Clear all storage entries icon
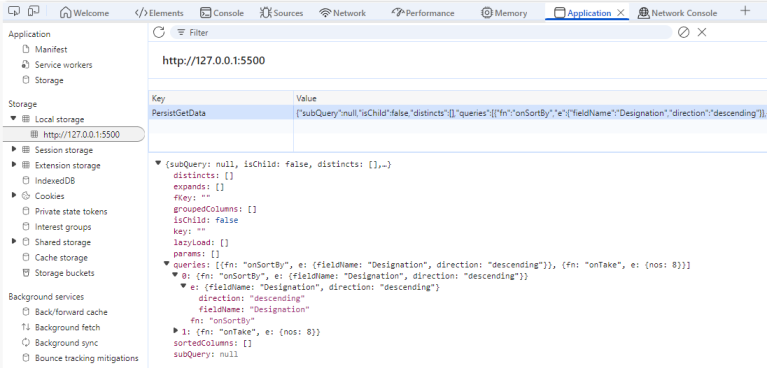The image size is (767, 368). [x=683, y=32]
